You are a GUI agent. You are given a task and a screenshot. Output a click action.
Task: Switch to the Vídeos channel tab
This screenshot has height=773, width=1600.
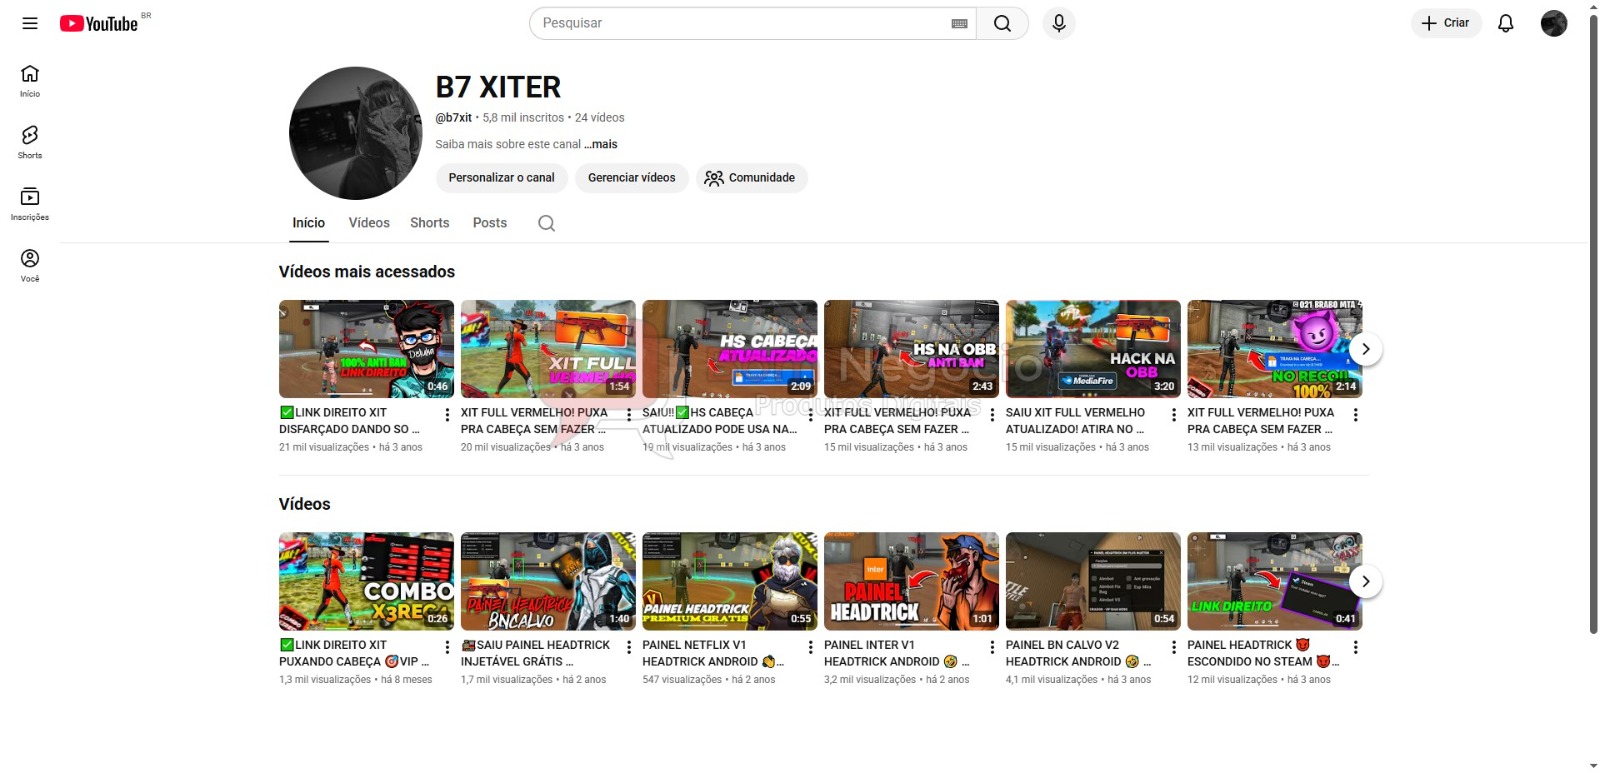point(369,223)
